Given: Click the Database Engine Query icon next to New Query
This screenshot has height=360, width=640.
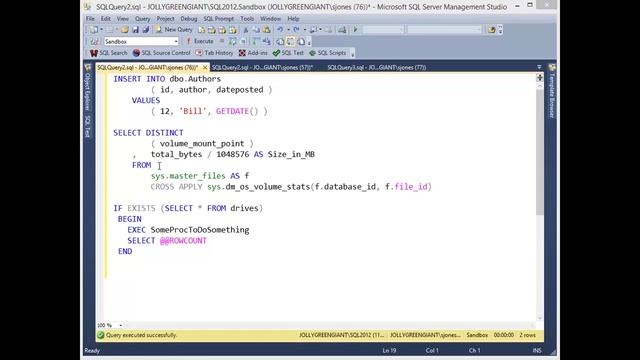Looking at the screenshot, I should coord(201,30).
